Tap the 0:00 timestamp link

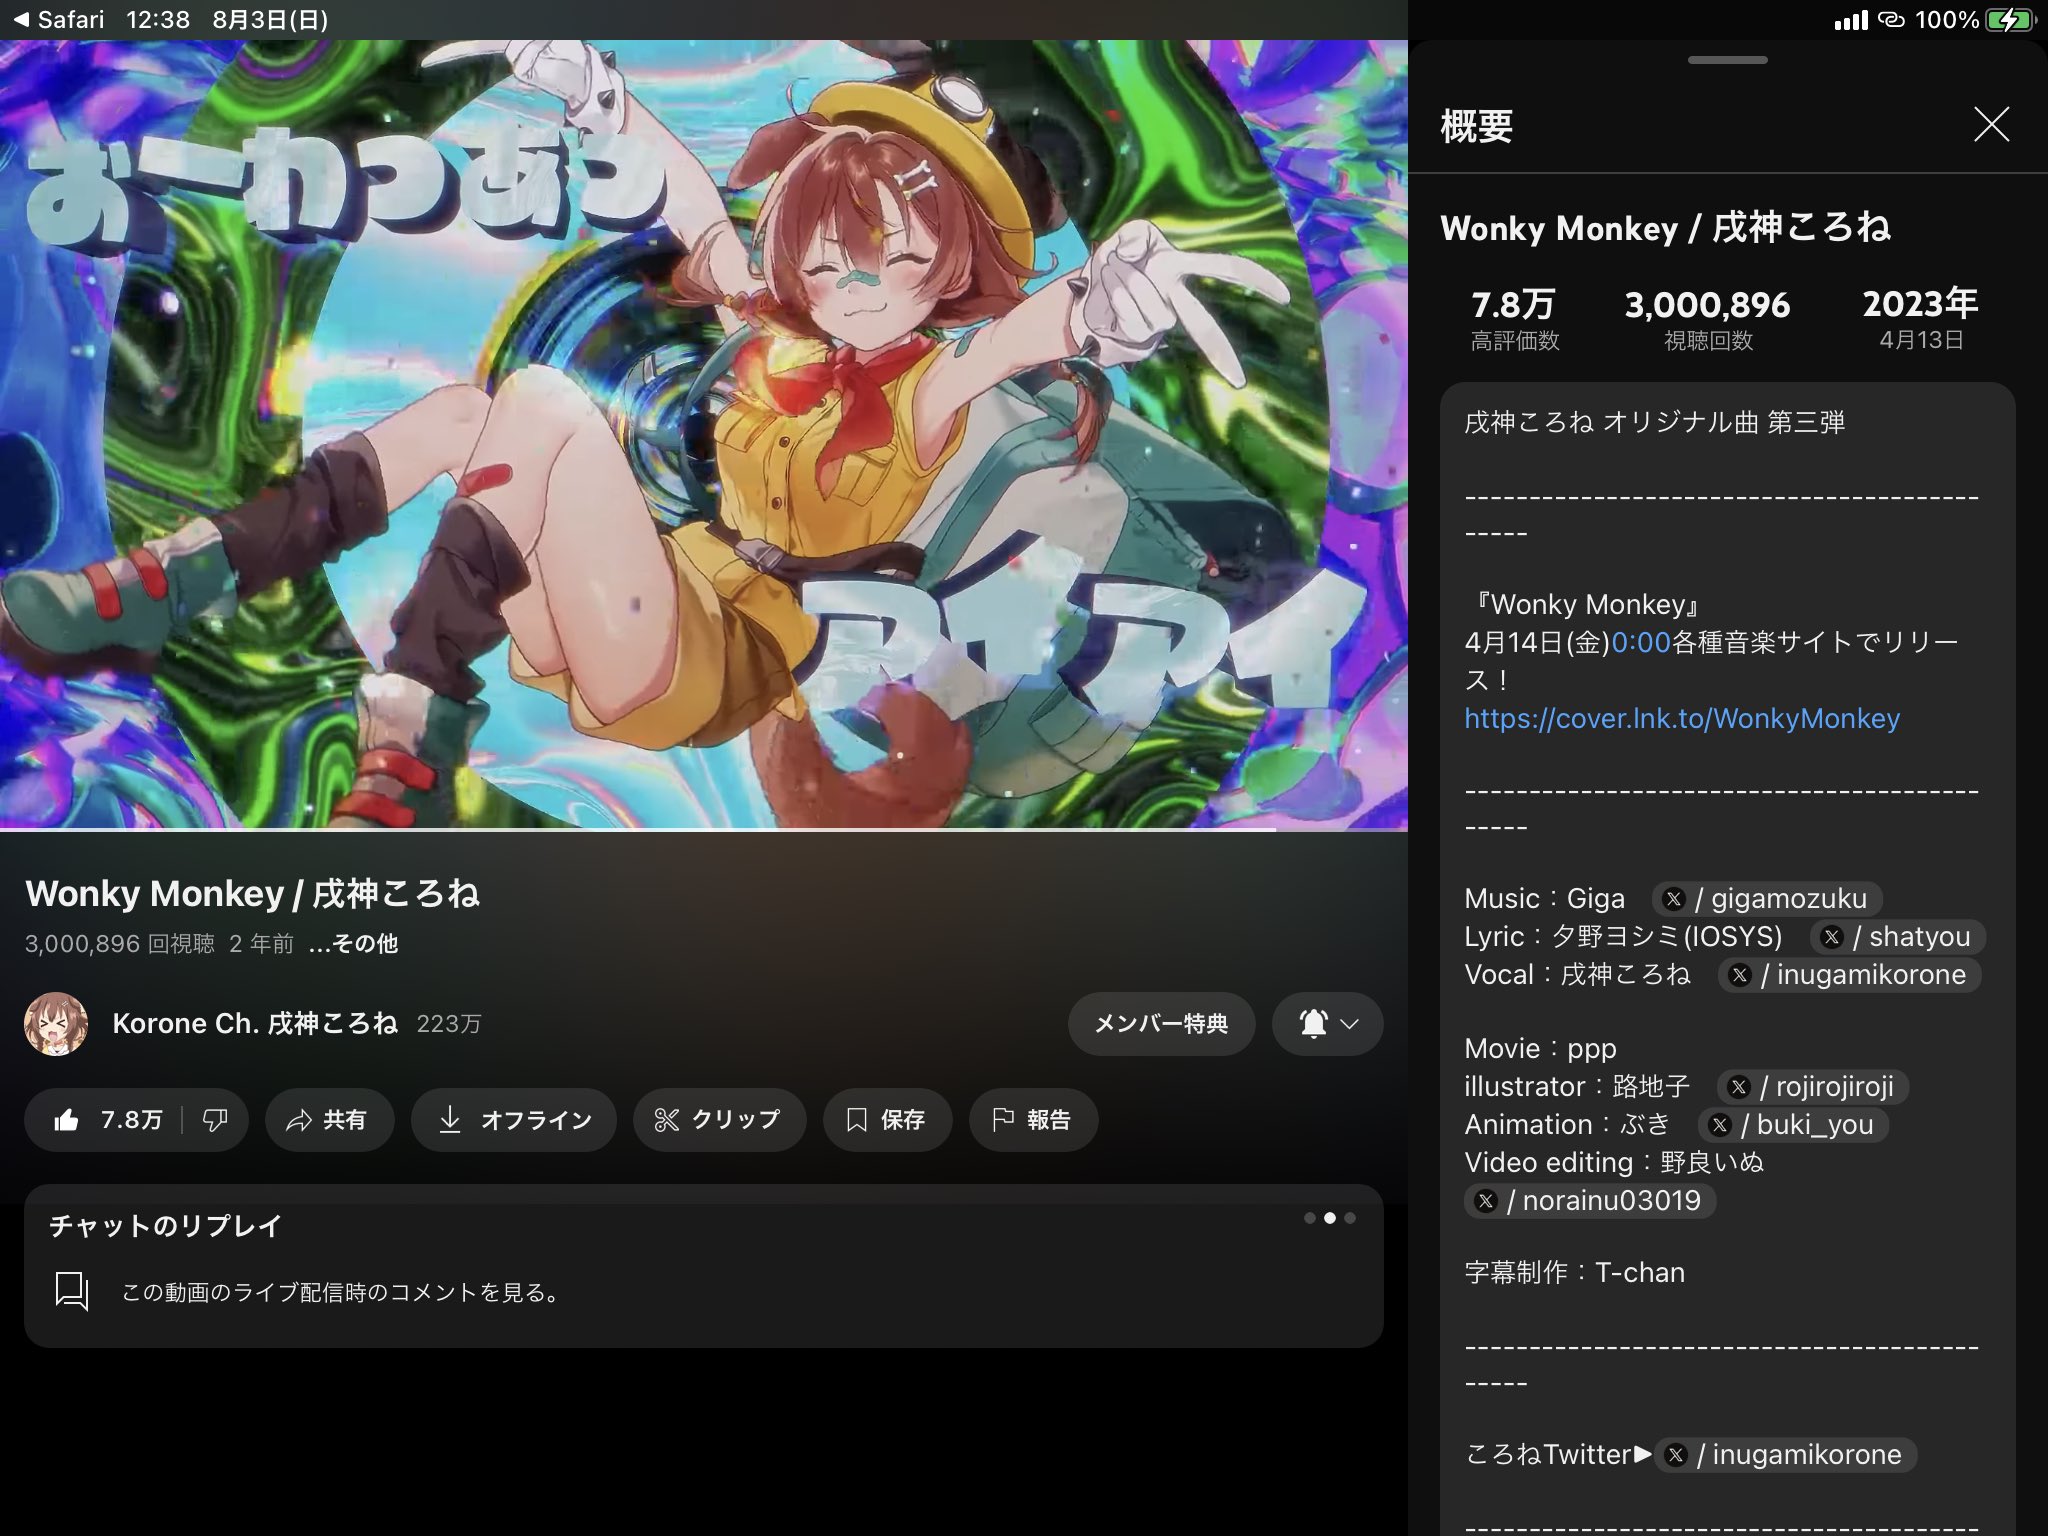[1641, 642]
